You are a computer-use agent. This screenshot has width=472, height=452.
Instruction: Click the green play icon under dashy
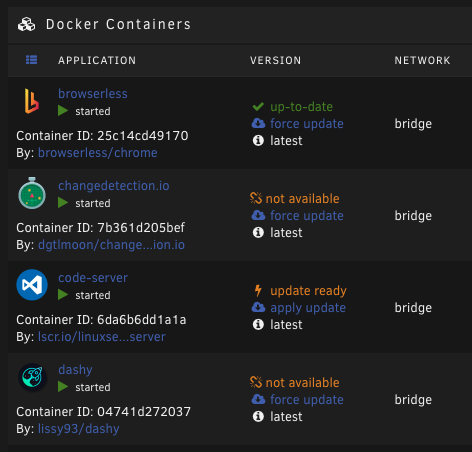(63, 387)
